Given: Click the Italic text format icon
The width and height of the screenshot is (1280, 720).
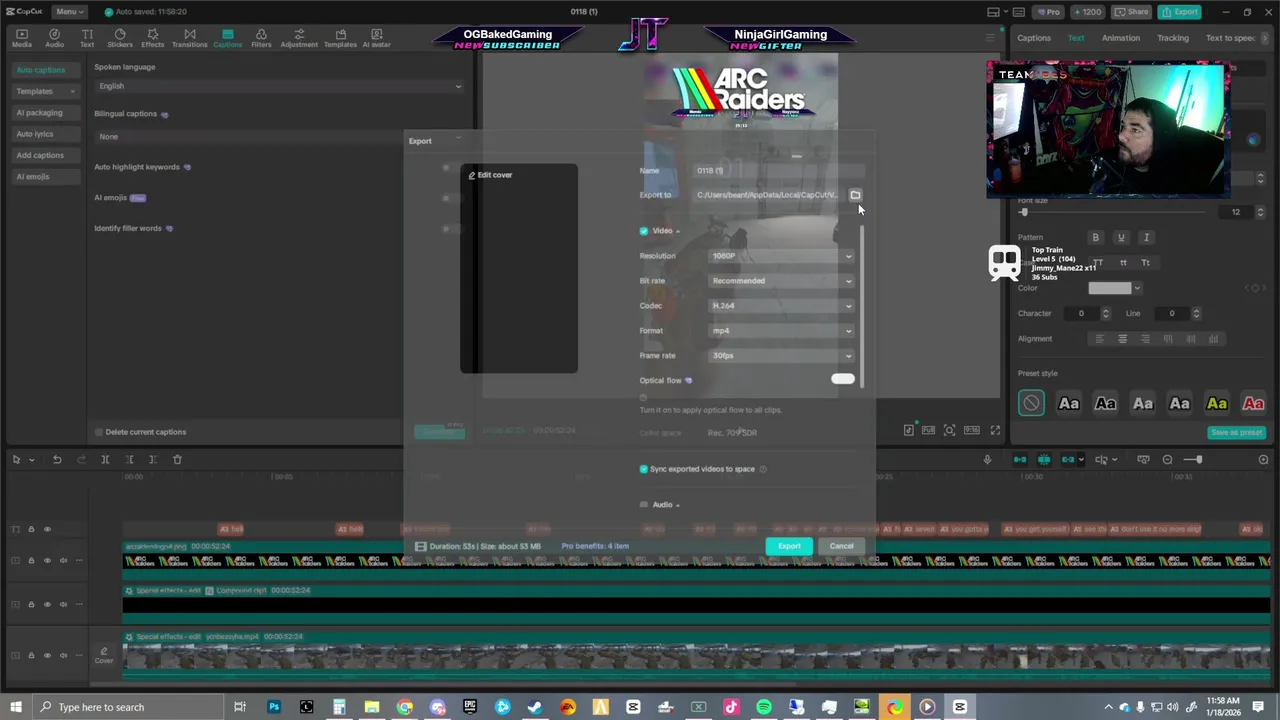Looking at the screenshot, I should click(1147, 238).
